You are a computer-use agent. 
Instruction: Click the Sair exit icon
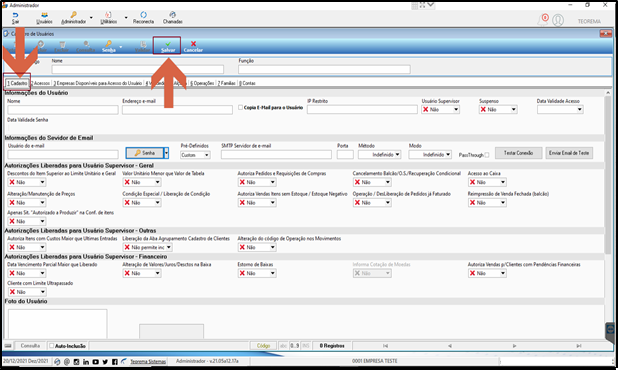[15, 15]
